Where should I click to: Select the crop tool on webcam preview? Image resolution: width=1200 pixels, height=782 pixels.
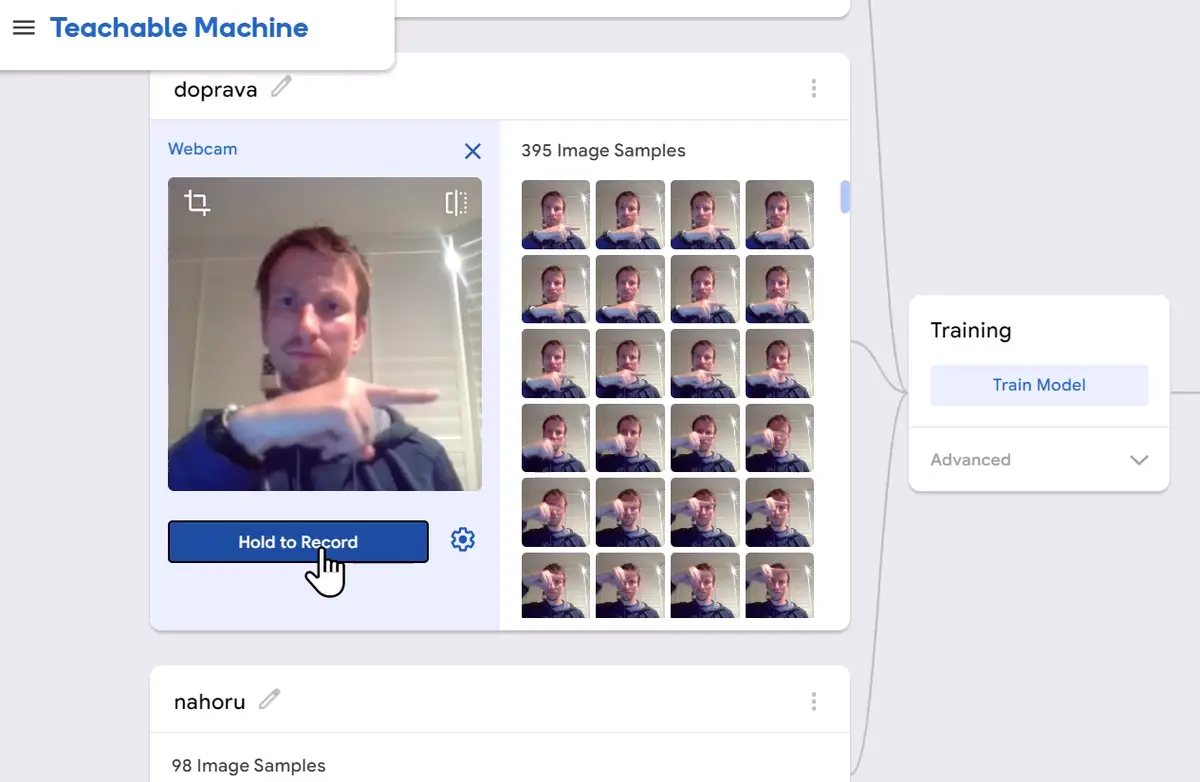[197, 203]
